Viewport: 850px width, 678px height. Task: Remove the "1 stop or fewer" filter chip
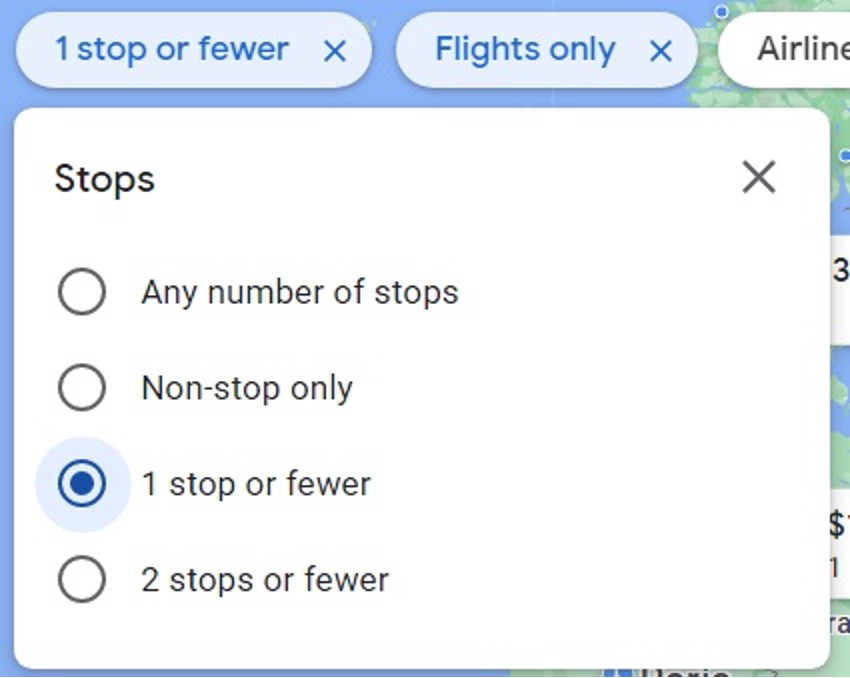(335, 51)
